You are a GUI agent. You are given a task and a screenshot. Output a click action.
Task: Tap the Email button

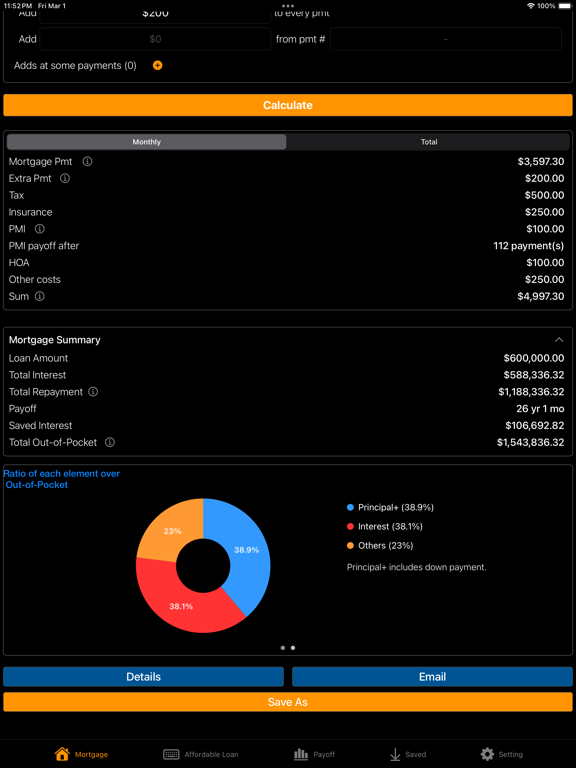432,676
